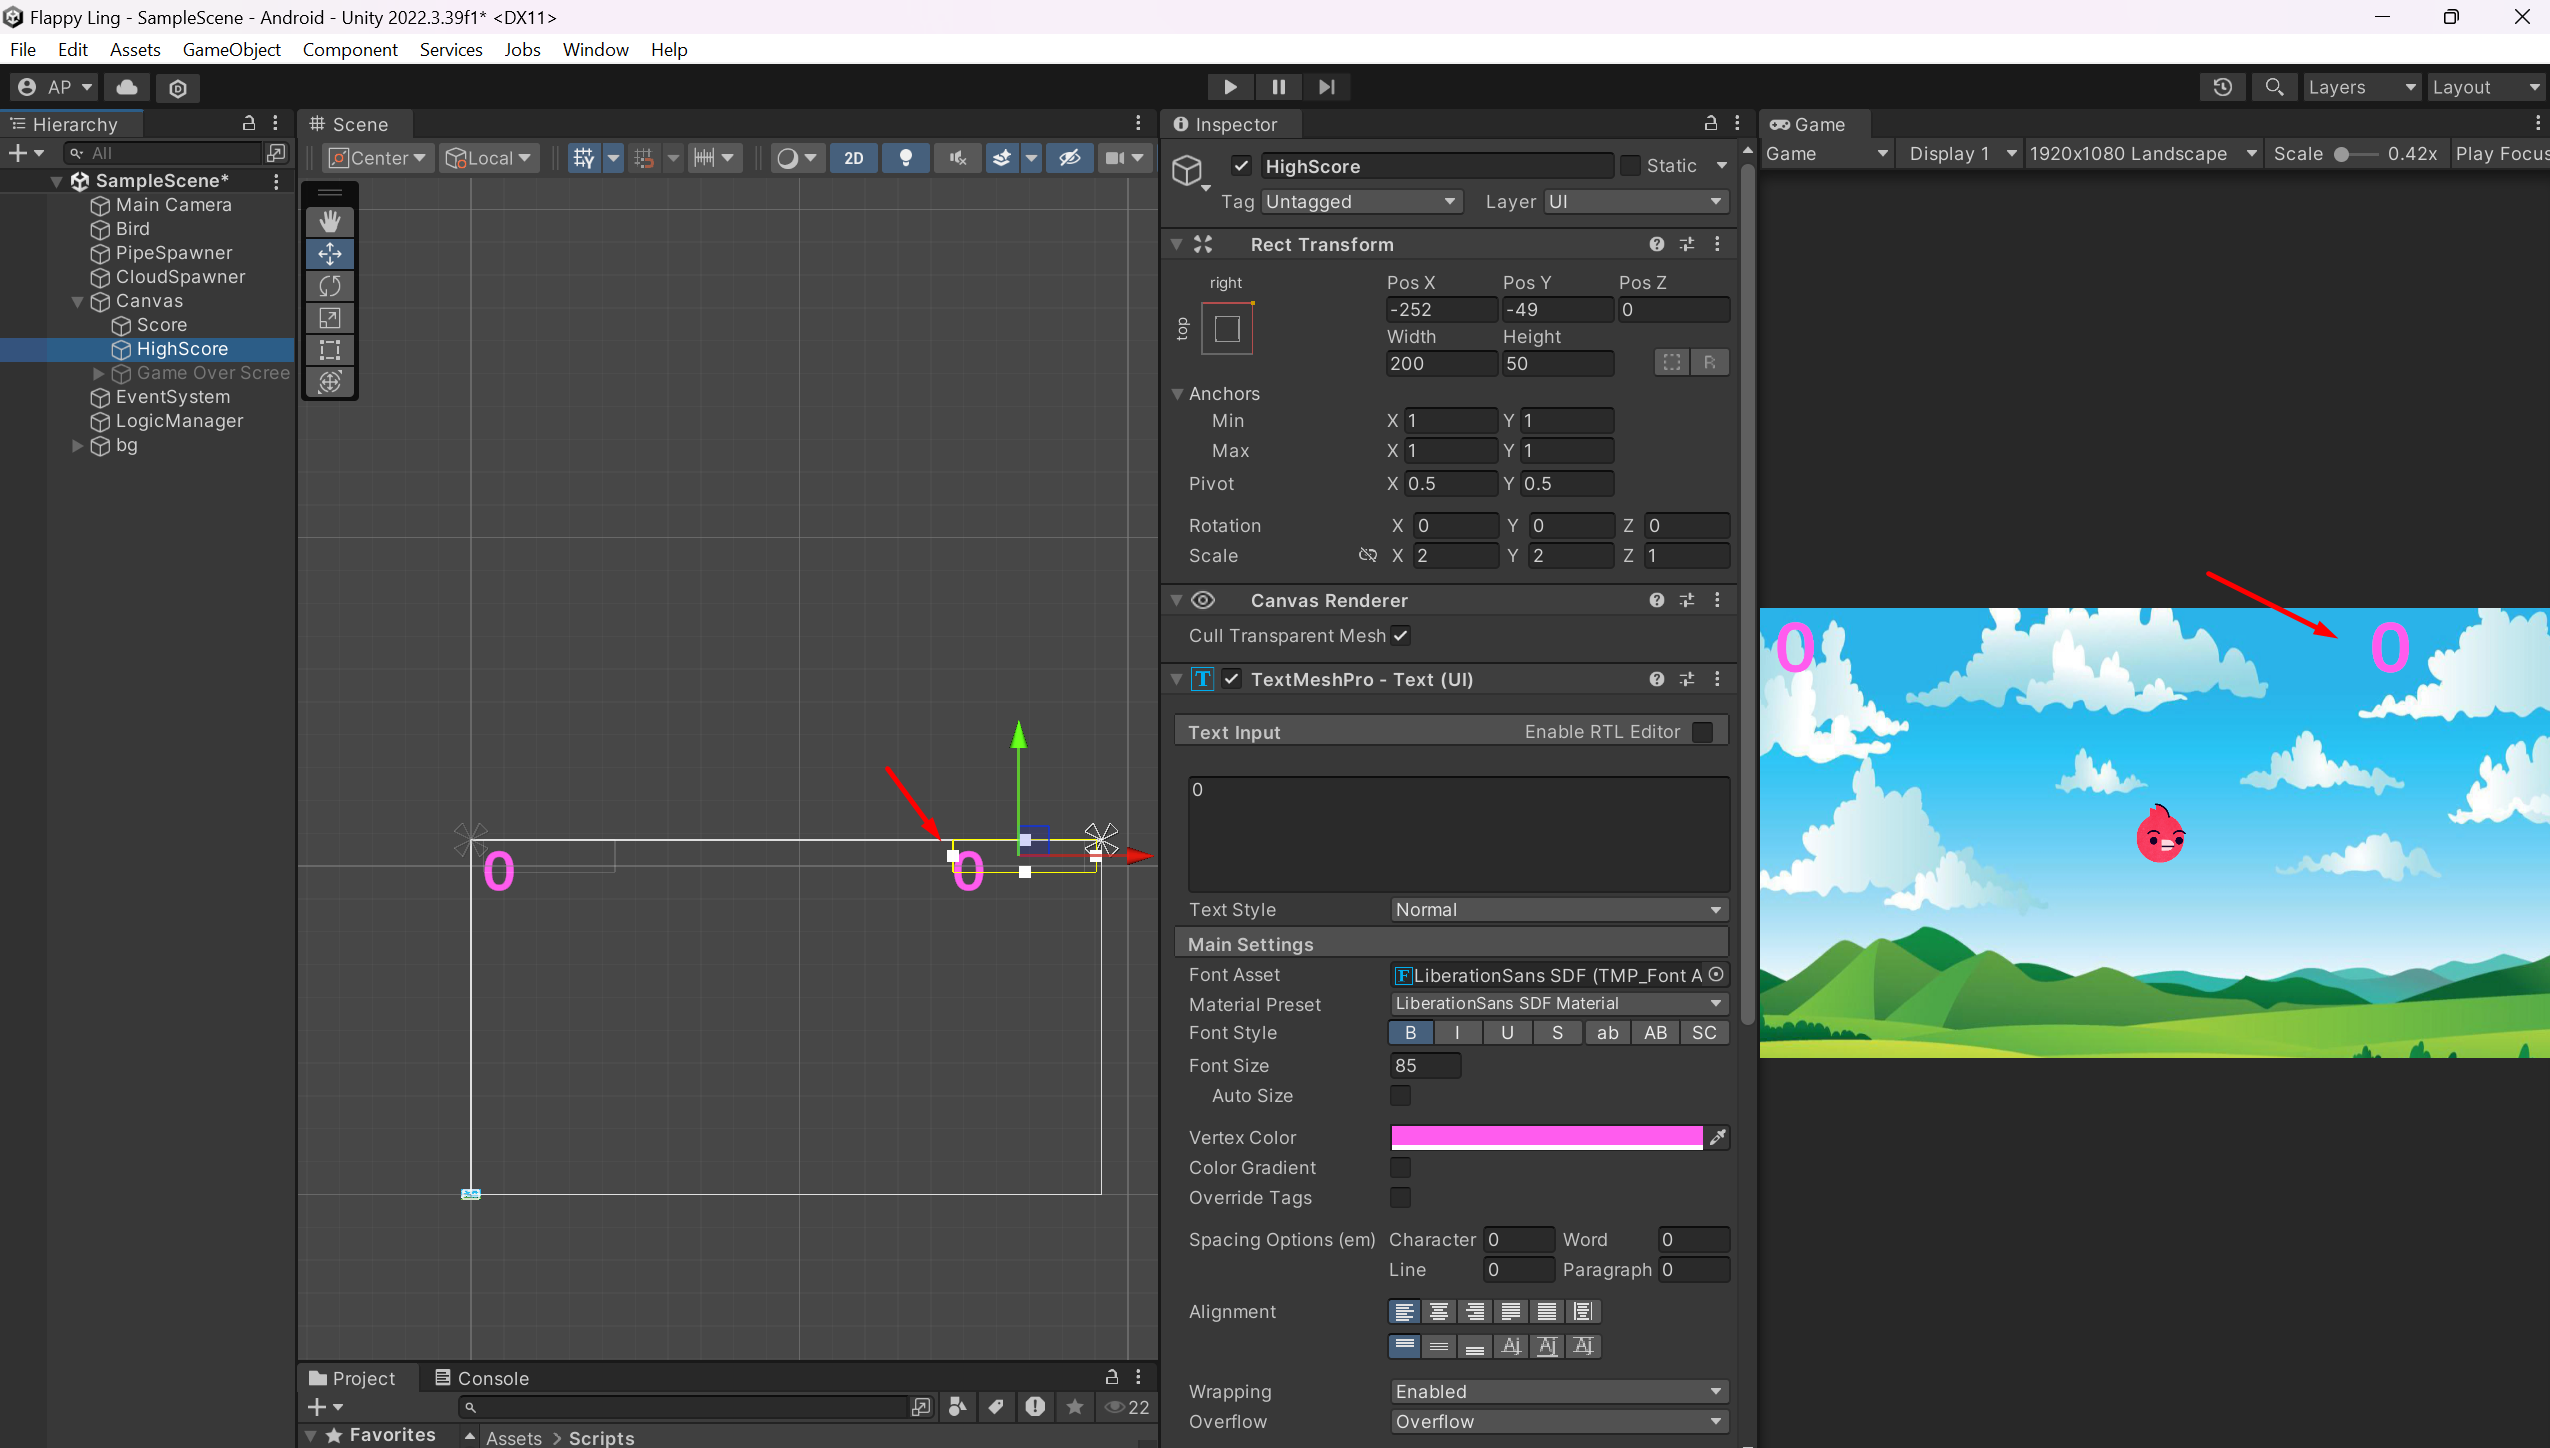Select the Move tool in Scene toolbar
Screen dimensions: 2550x1448
tap(329, 254)
